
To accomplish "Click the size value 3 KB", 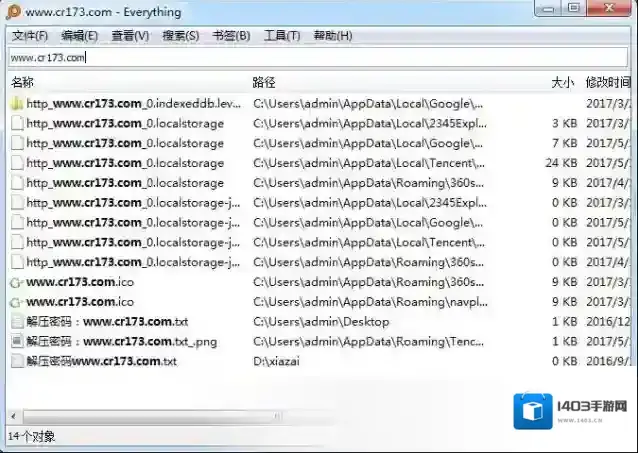I will point(564,123).
